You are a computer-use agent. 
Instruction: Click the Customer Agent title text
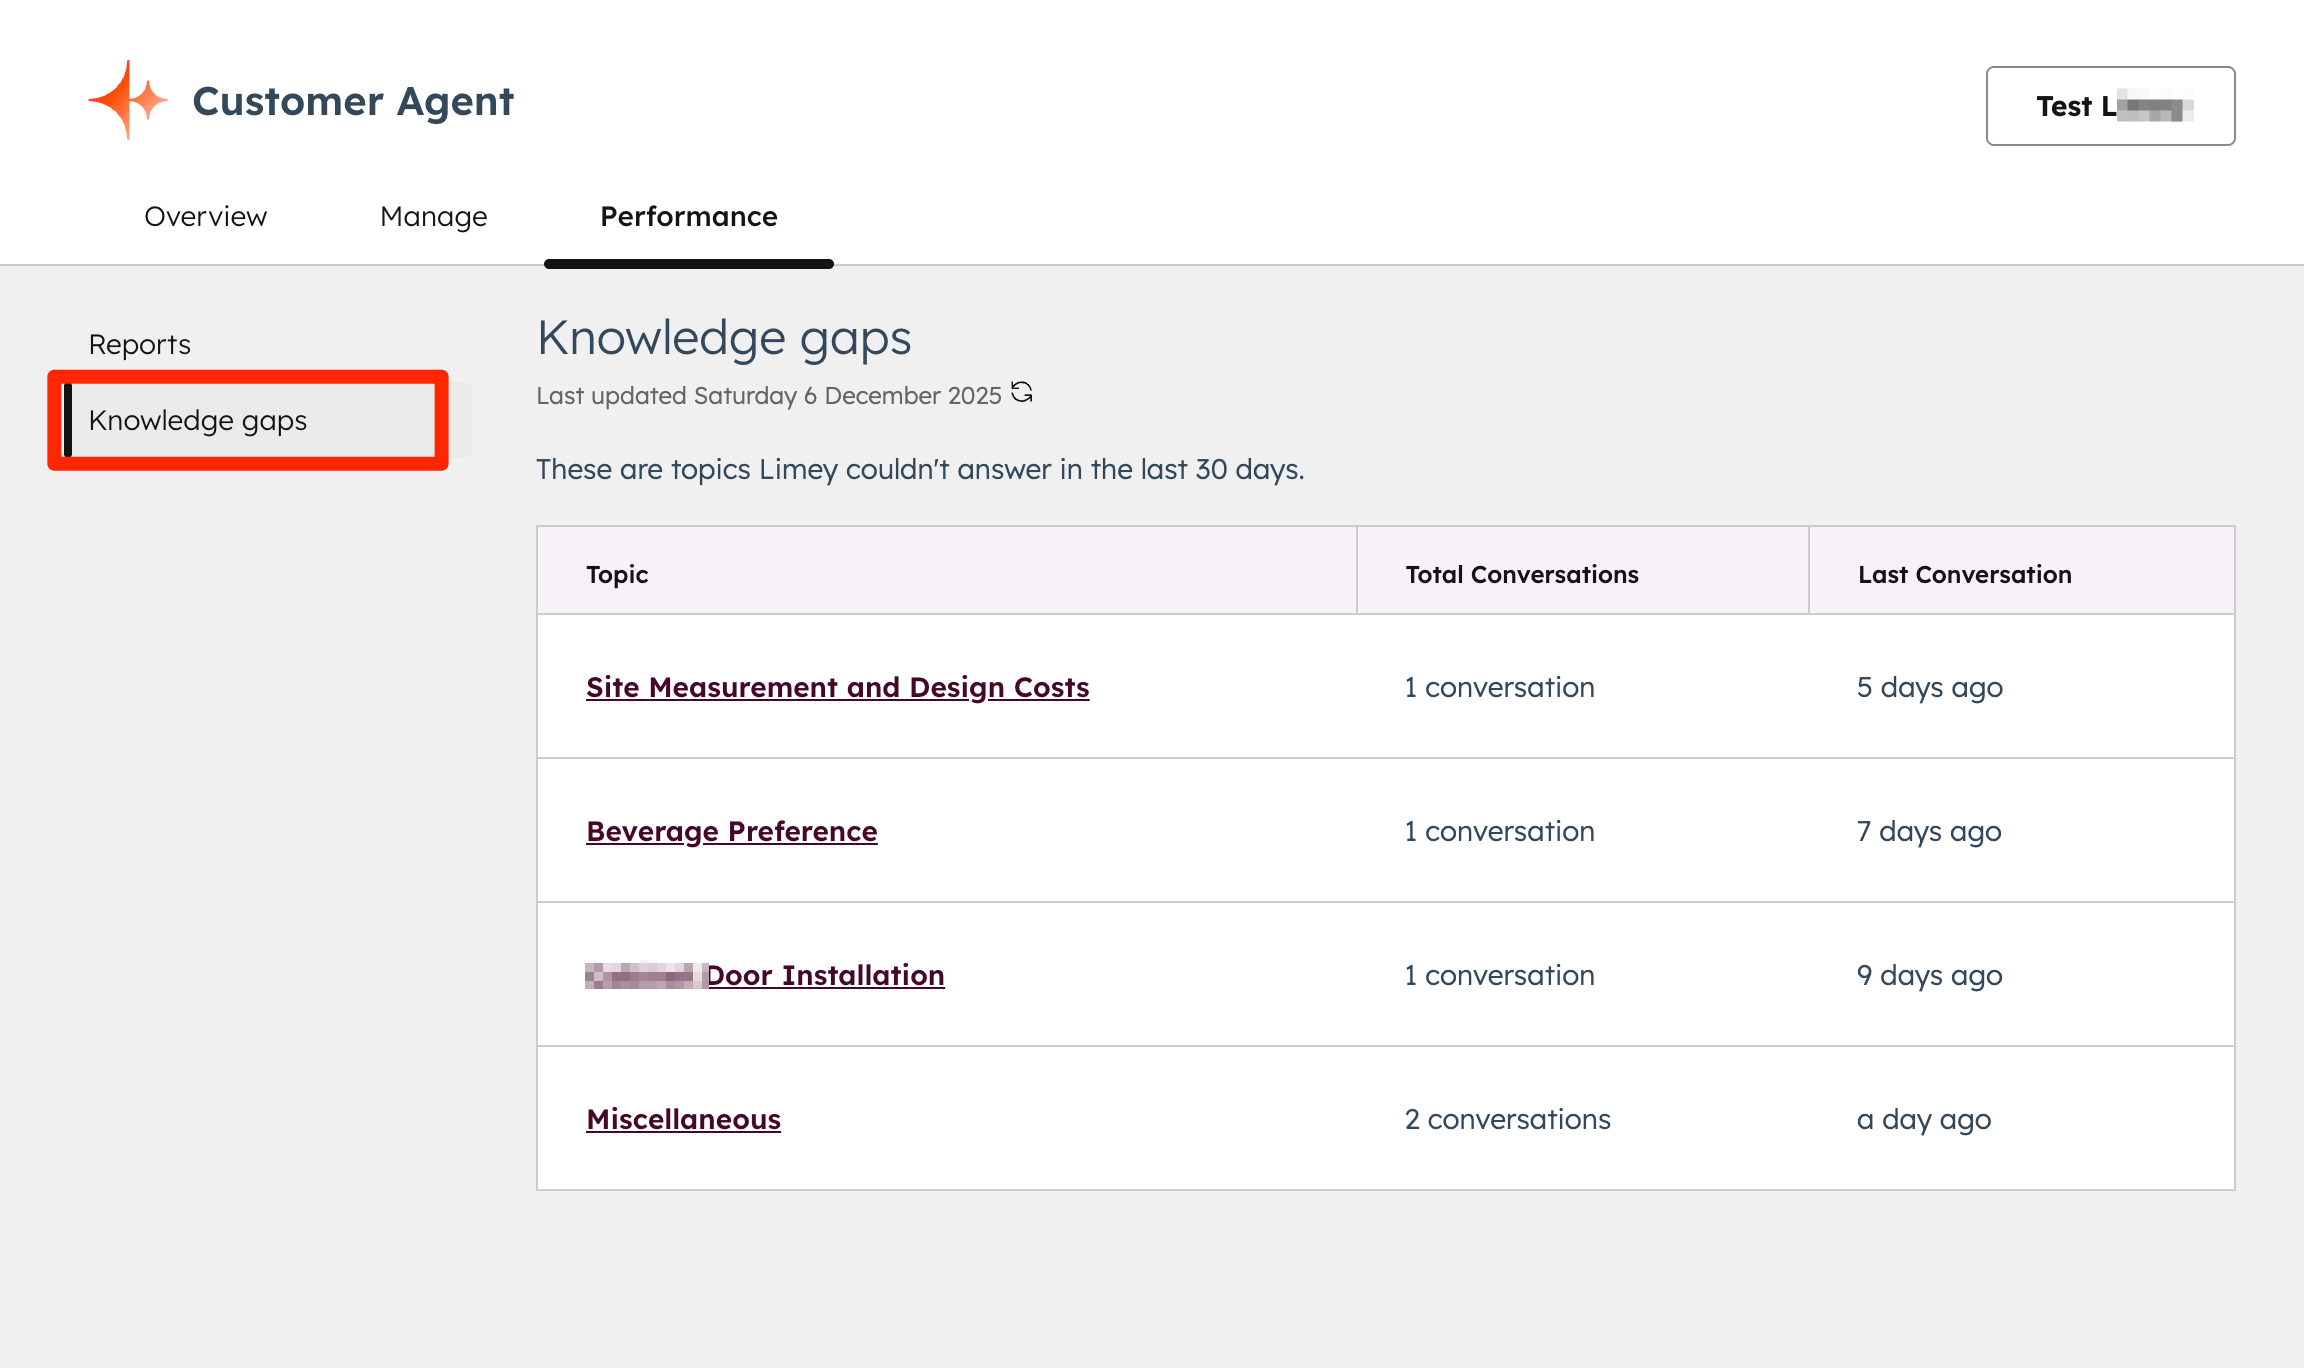352,100
